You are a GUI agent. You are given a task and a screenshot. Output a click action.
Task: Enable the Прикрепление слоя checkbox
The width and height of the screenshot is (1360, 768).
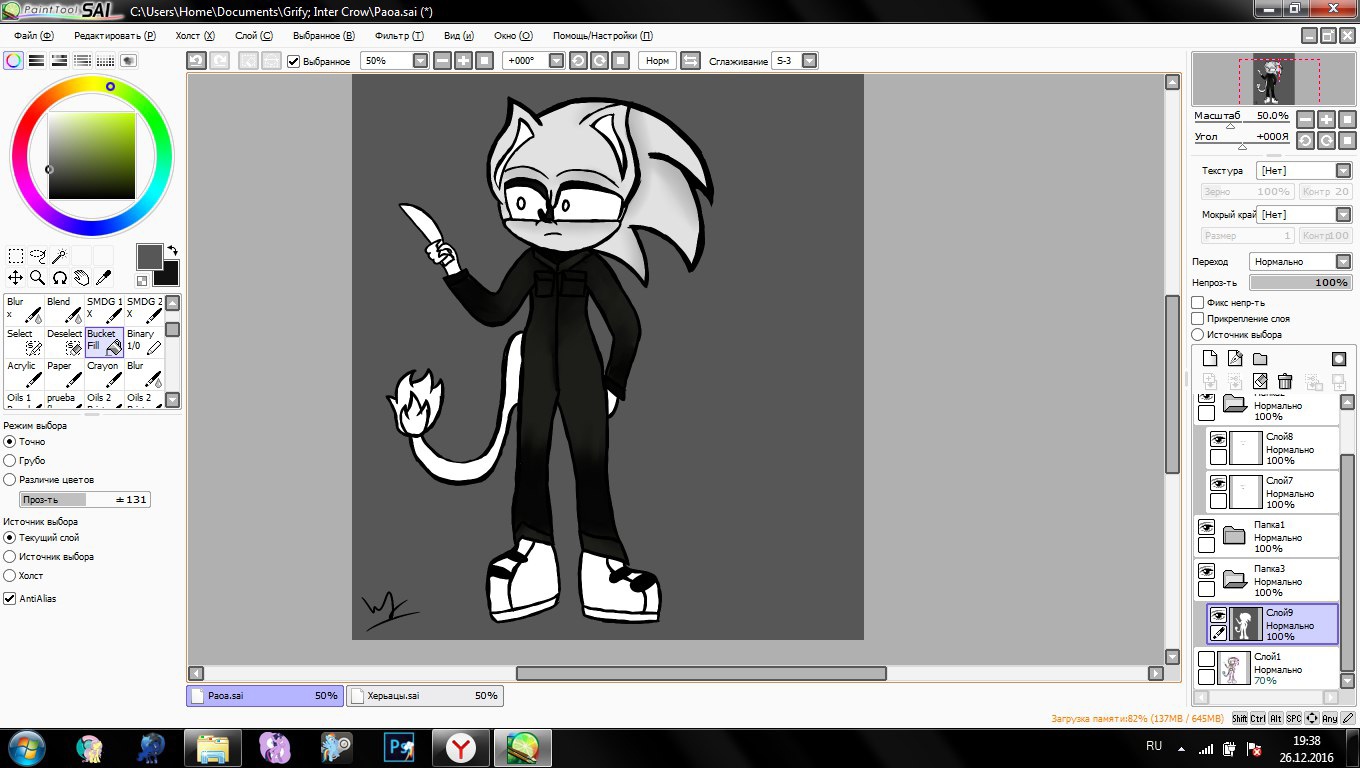(x=1198, y=319)
